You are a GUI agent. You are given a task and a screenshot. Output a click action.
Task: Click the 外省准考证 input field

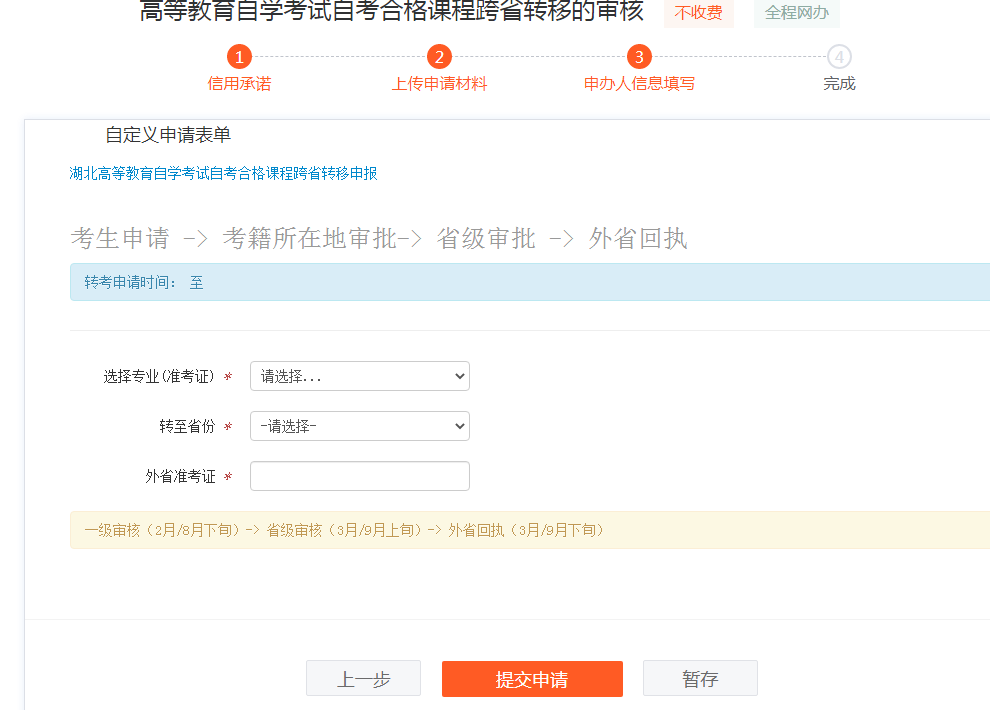click(359, 476)
